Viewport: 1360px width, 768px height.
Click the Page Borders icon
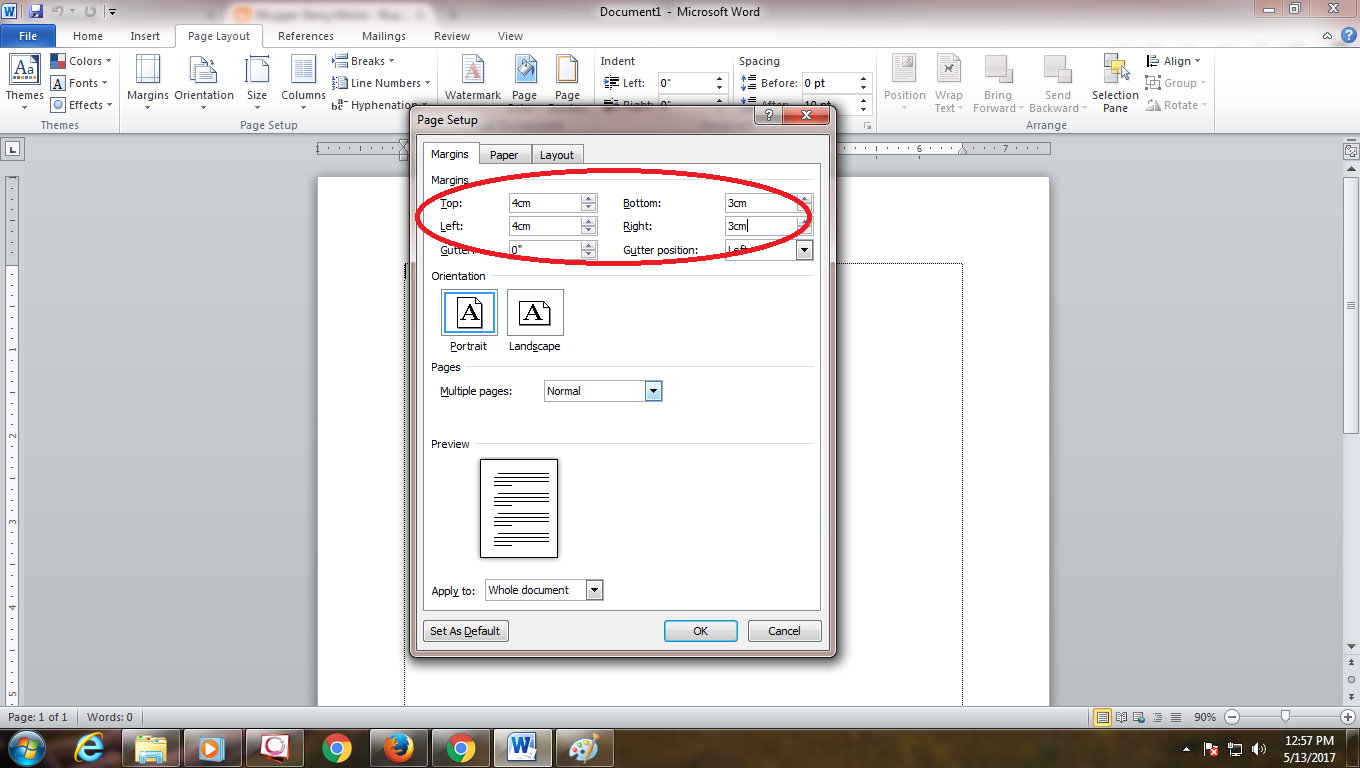[567, 69]
